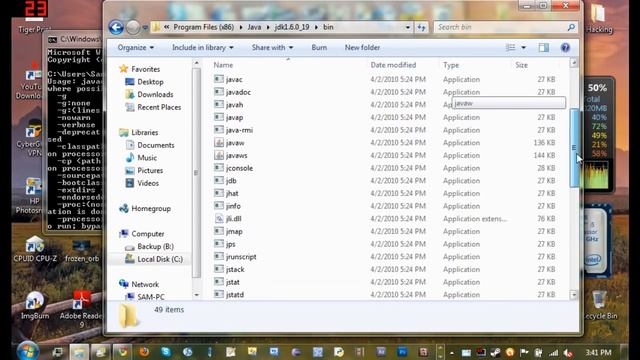Sort by the Size column header
Viewport: 640px width, 360px height.
coord(521,65)
